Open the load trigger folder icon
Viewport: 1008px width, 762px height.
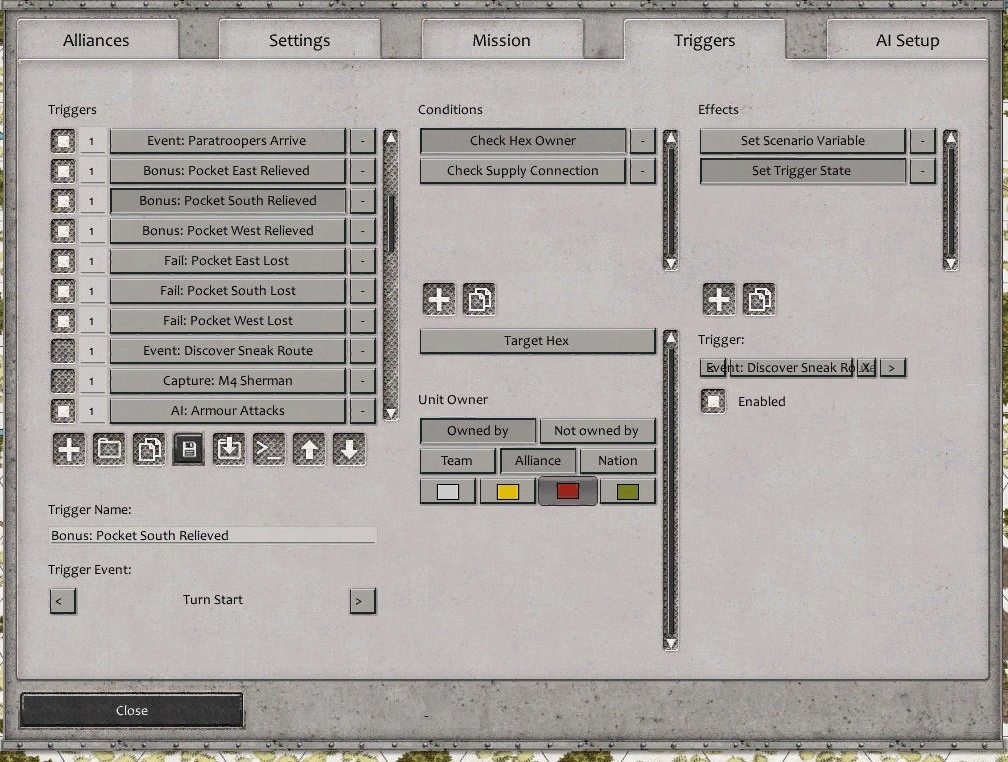[108, 449]
